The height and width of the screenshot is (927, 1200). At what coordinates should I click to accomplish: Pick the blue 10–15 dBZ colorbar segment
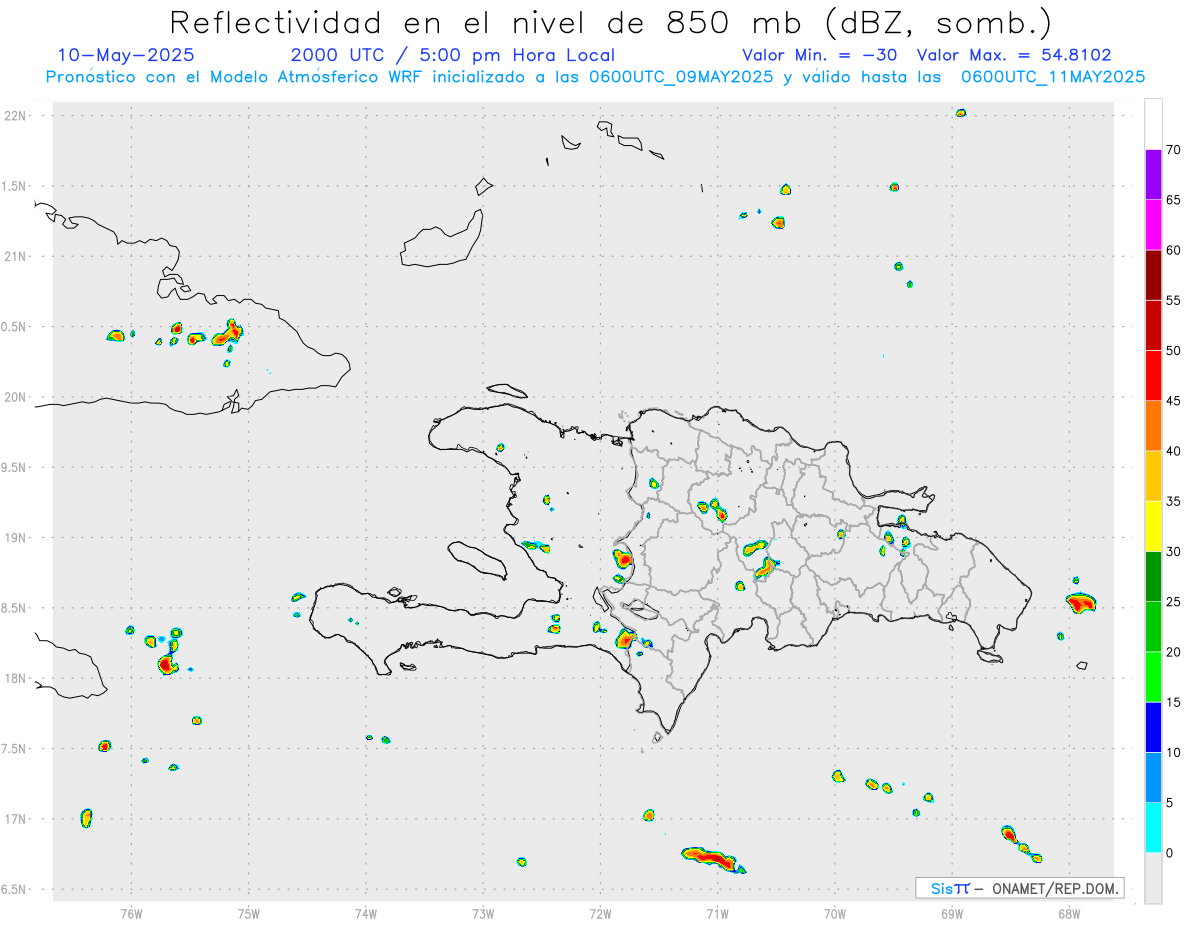click(1153, 727)
